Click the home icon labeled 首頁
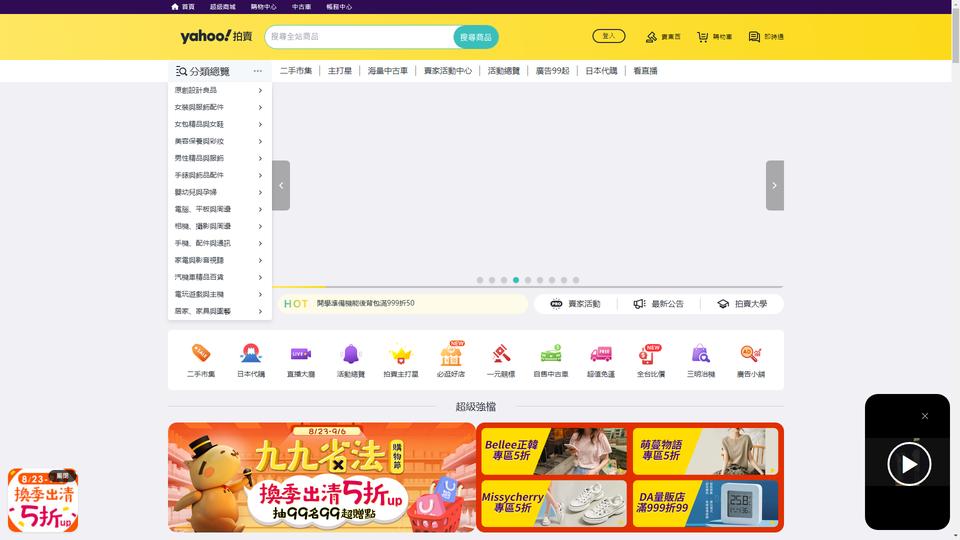Screen dimensions: 960x540 click(174, 7)
